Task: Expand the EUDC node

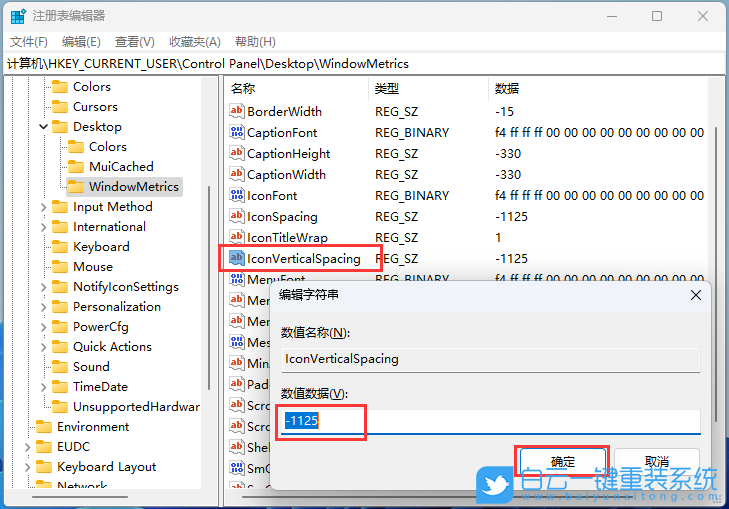Action: [x=27, y=447]
